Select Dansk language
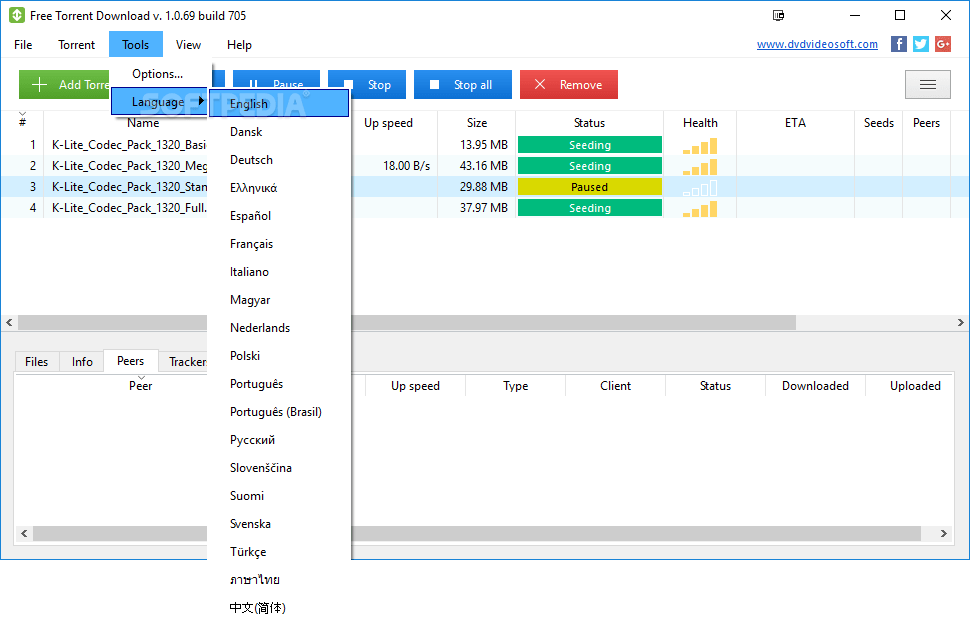 point(279,132)
